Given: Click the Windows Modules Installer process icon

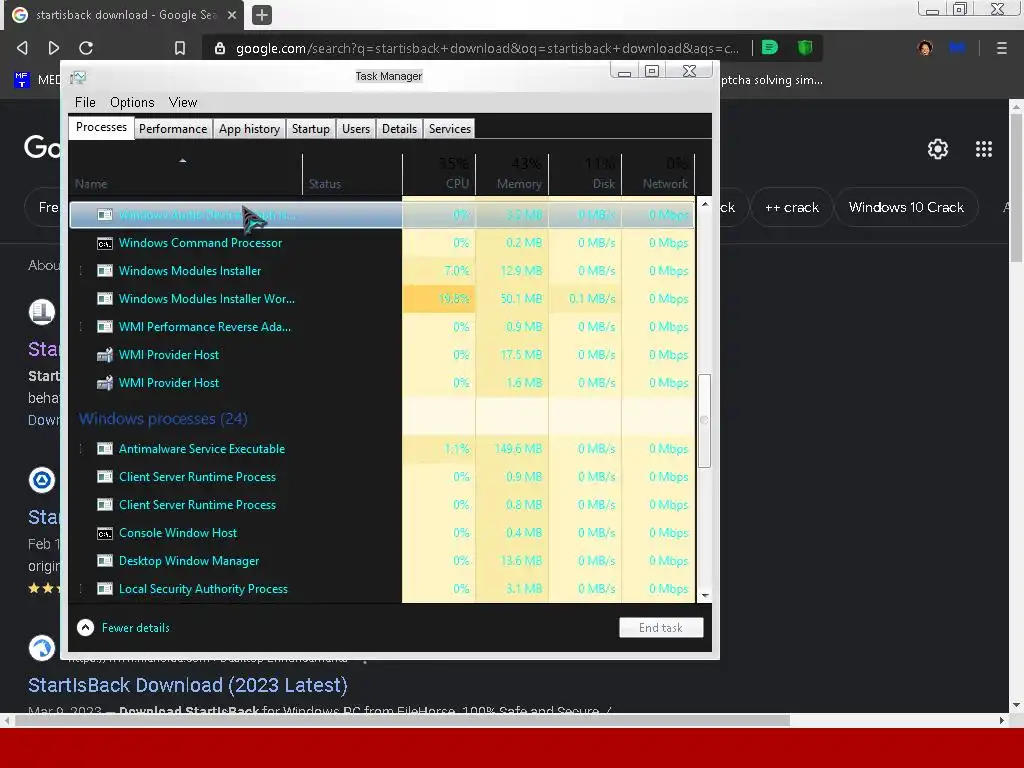Looking at the screenshot, I should pyautogui.click(x=104, y=270).
